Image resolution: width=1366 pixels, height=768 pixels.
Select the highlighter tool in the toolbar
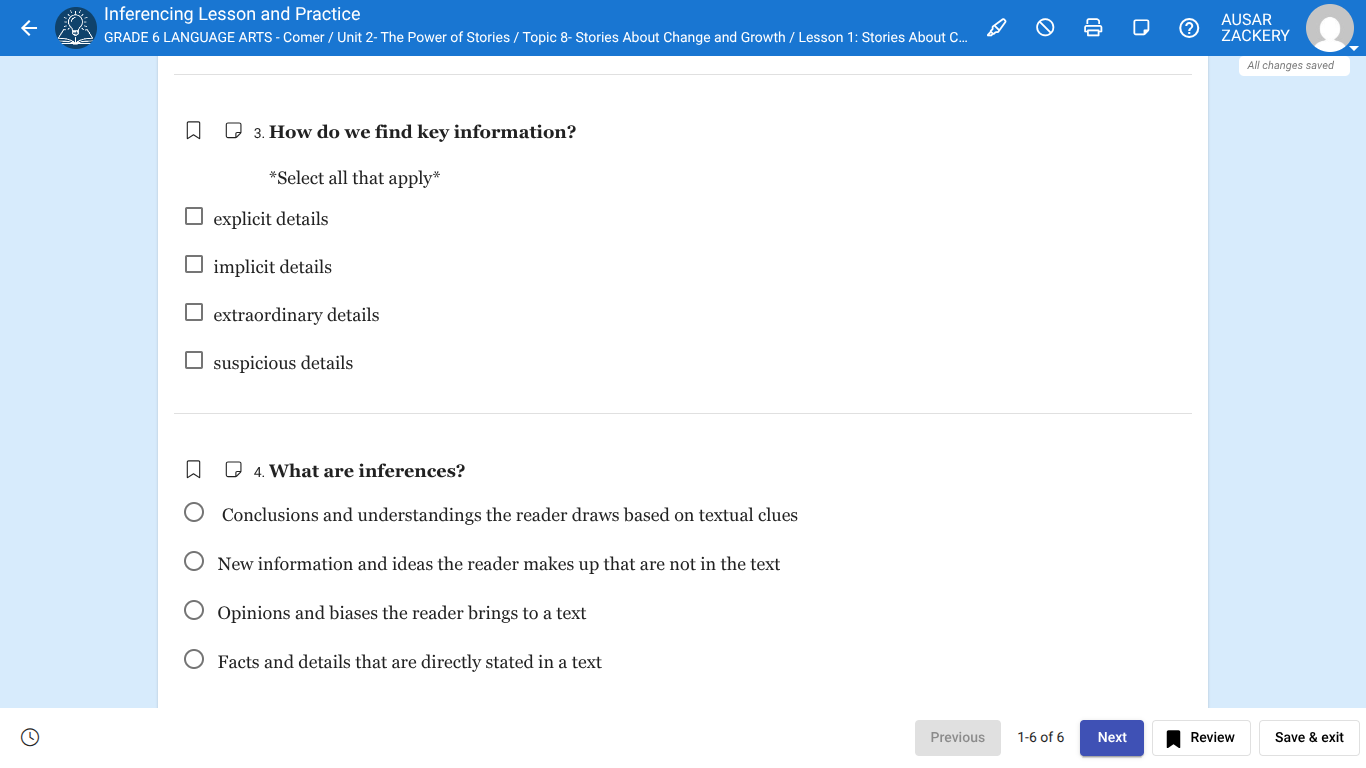(x=997, y=27)
